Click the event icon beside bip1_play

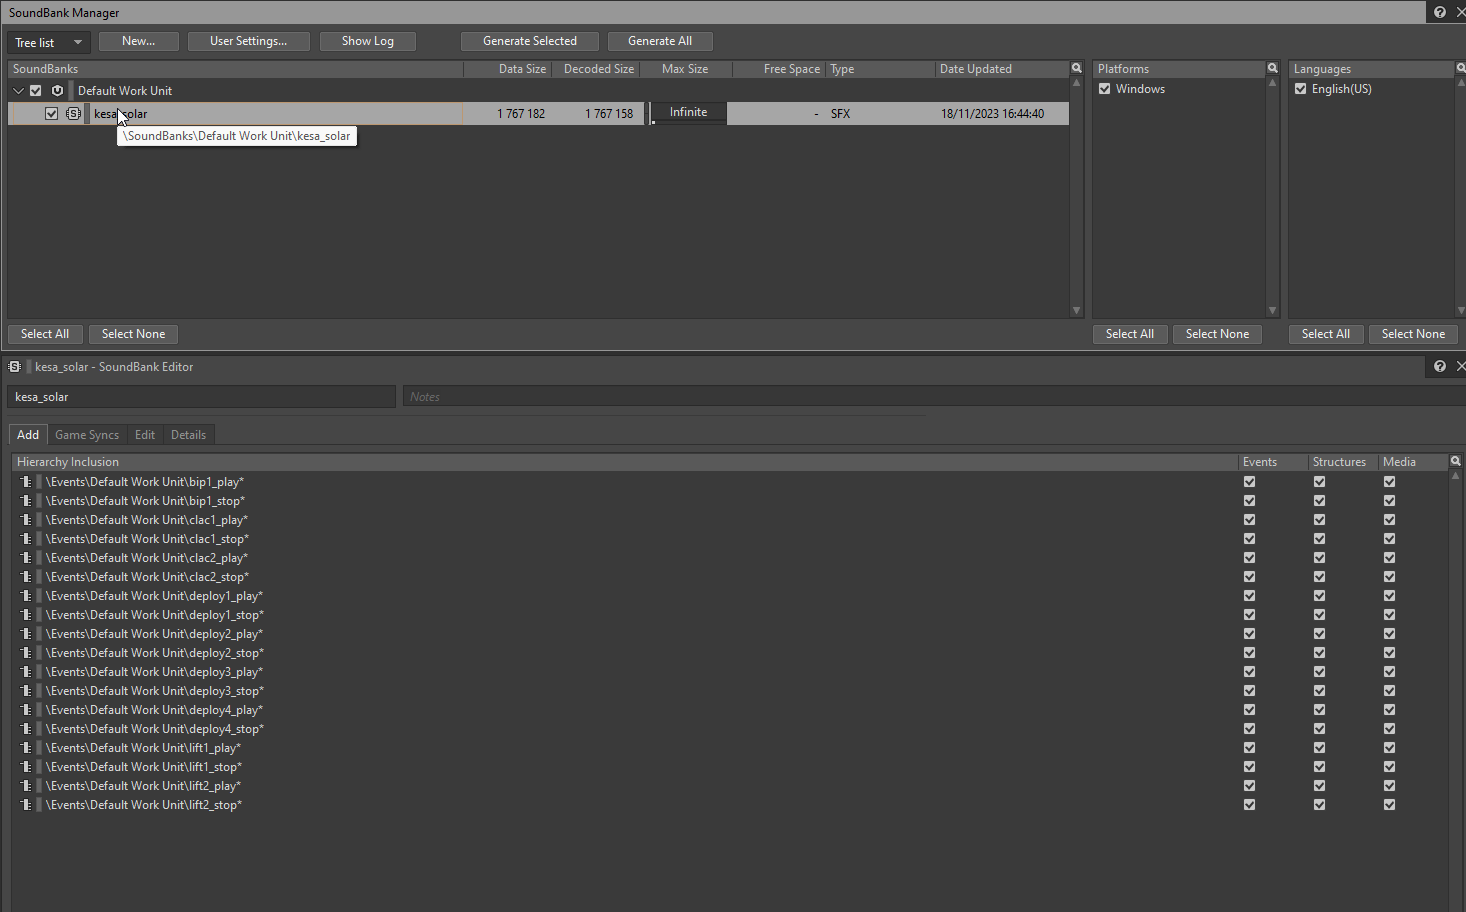click(x=26, y=482)
